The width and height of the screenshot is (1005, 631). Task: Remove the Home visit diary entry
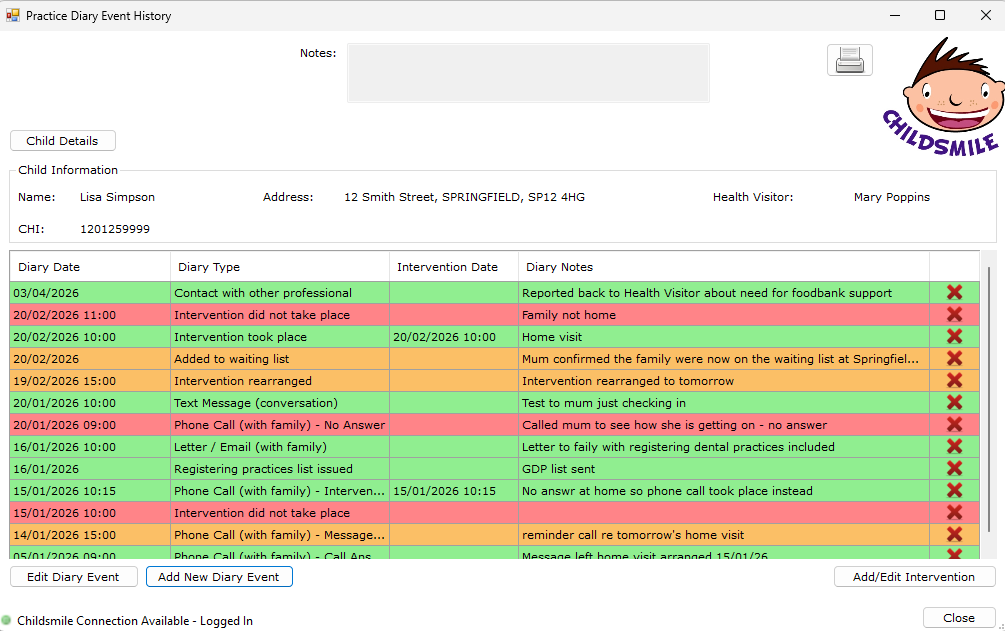click(954, 337)
